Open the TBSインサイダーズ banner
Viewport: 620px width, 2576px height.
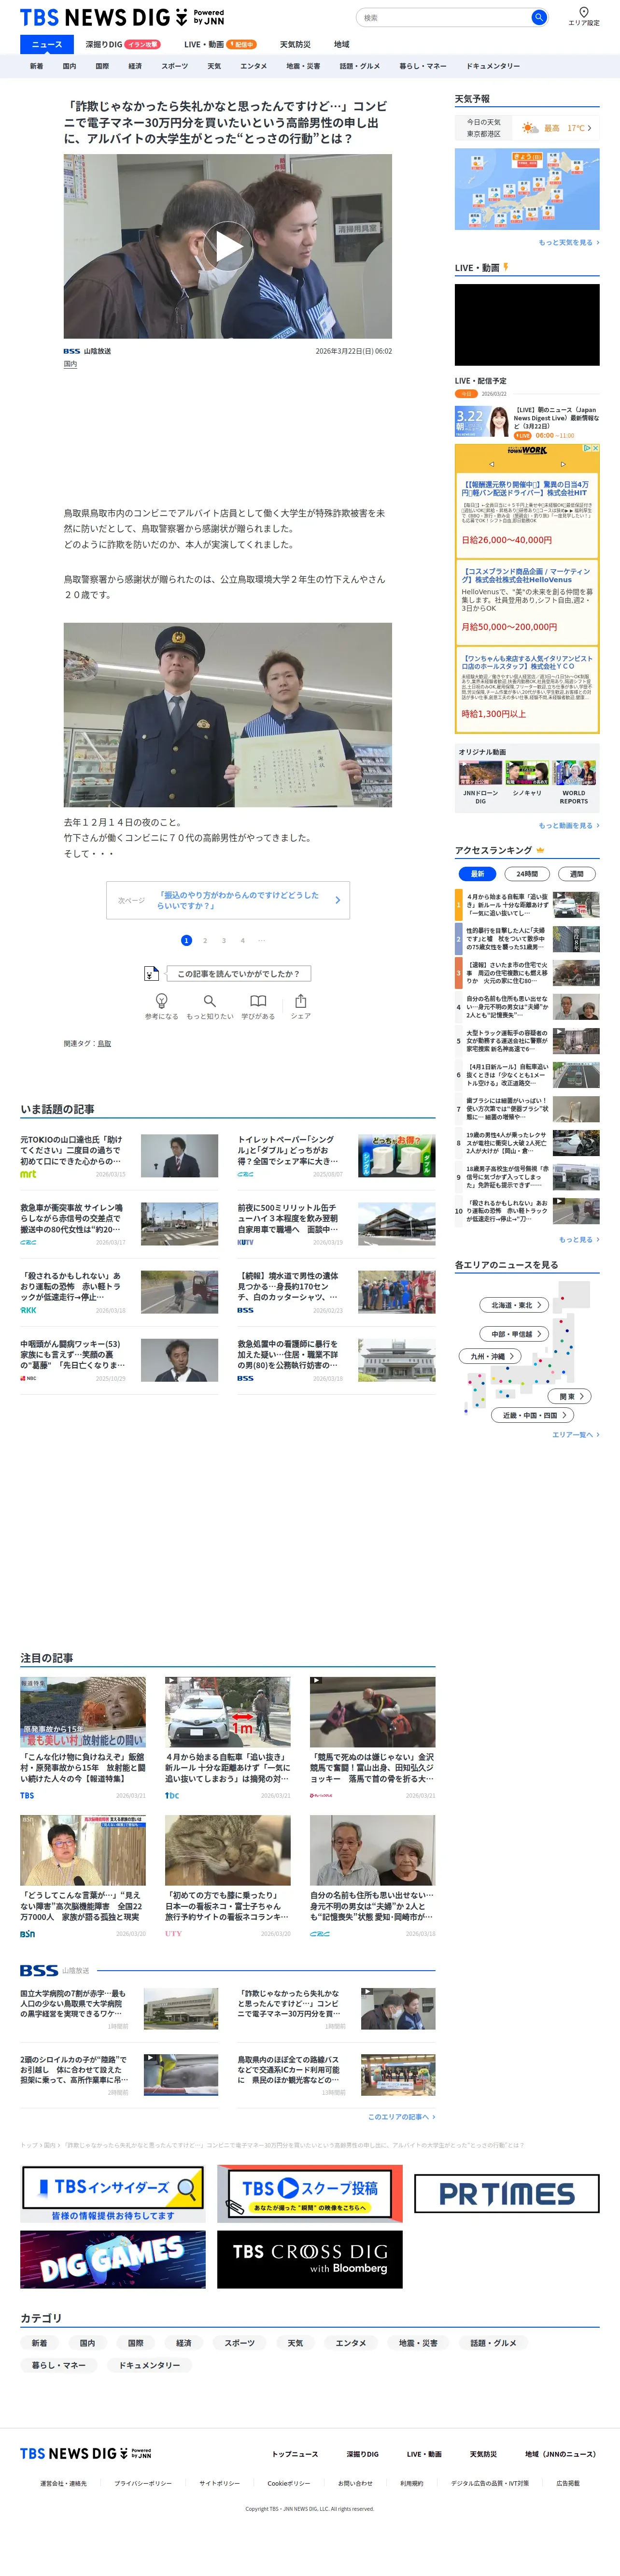click(x=112, y=2193)
